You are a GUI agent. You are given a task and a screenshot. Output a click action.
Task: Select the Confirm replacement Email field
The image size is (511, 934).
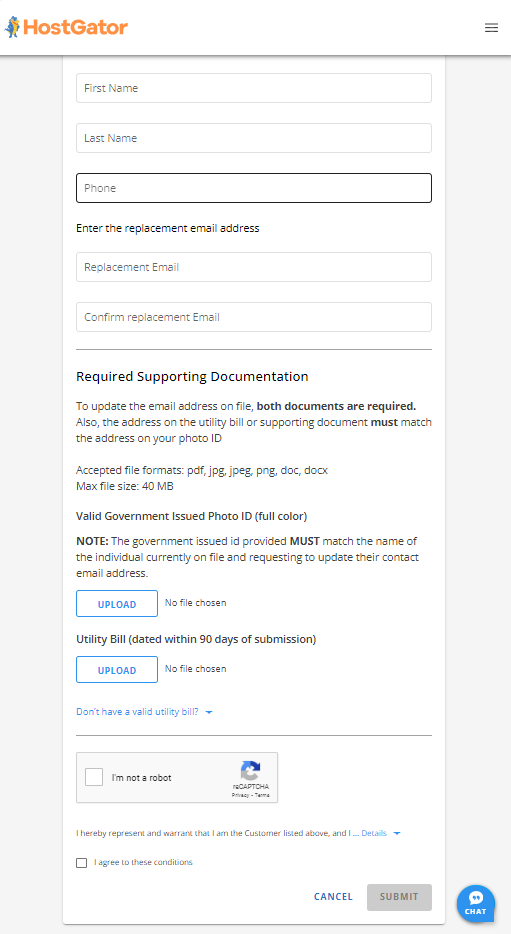point(254,317)
